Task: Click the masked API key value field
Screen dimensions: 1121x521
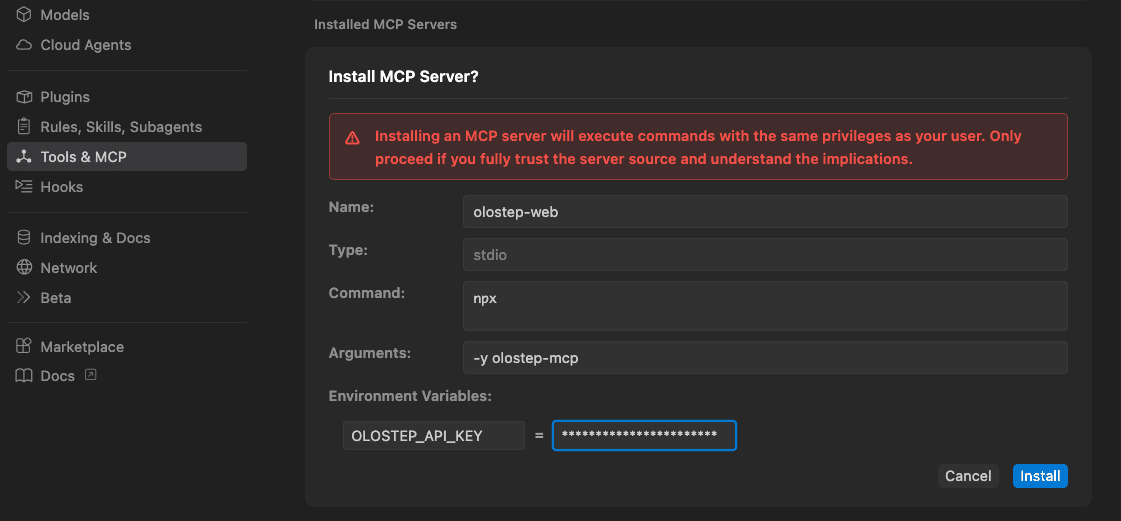Action: click(644, 436)
